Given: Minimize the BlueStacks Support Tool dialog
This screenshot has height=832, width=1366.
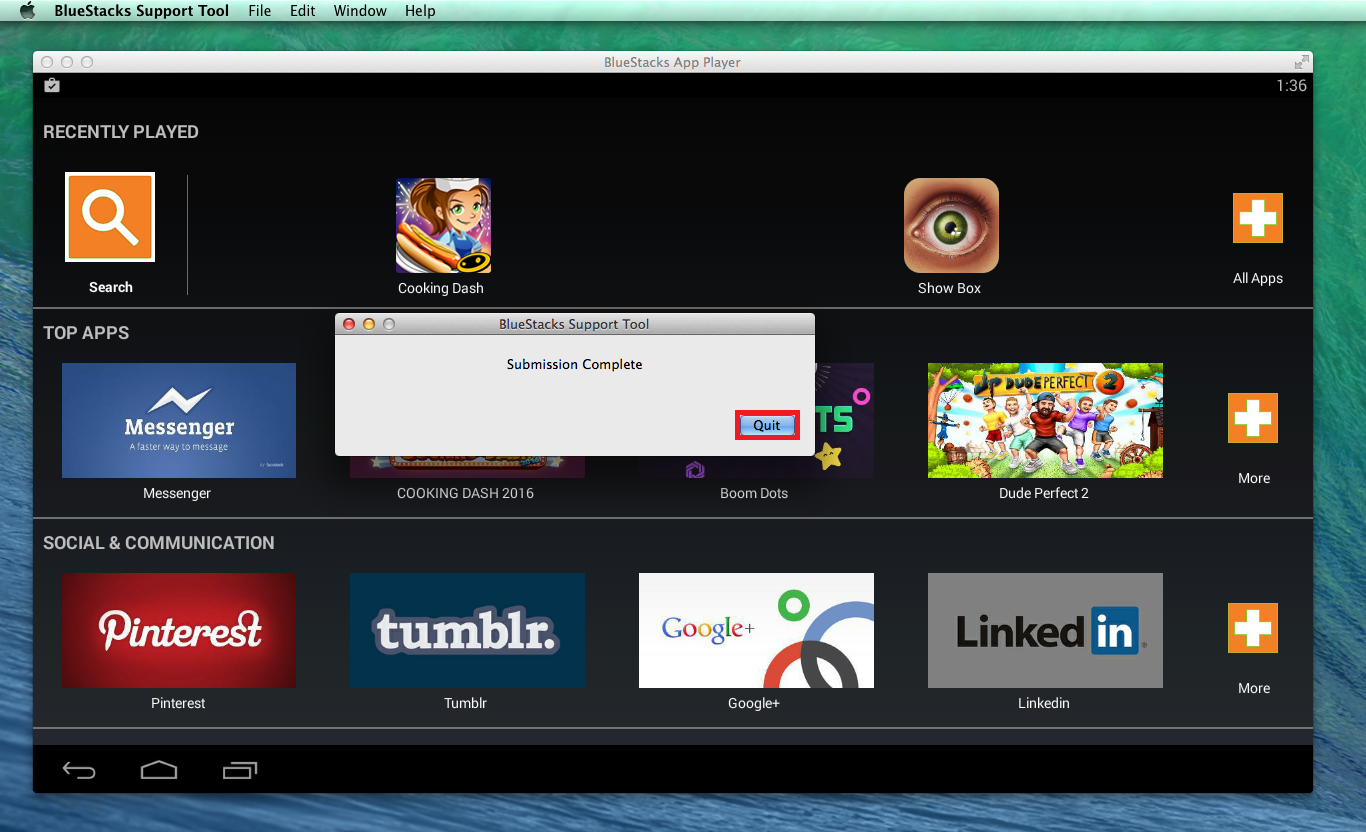Looking at the screenshot, I should coord(369,324).
